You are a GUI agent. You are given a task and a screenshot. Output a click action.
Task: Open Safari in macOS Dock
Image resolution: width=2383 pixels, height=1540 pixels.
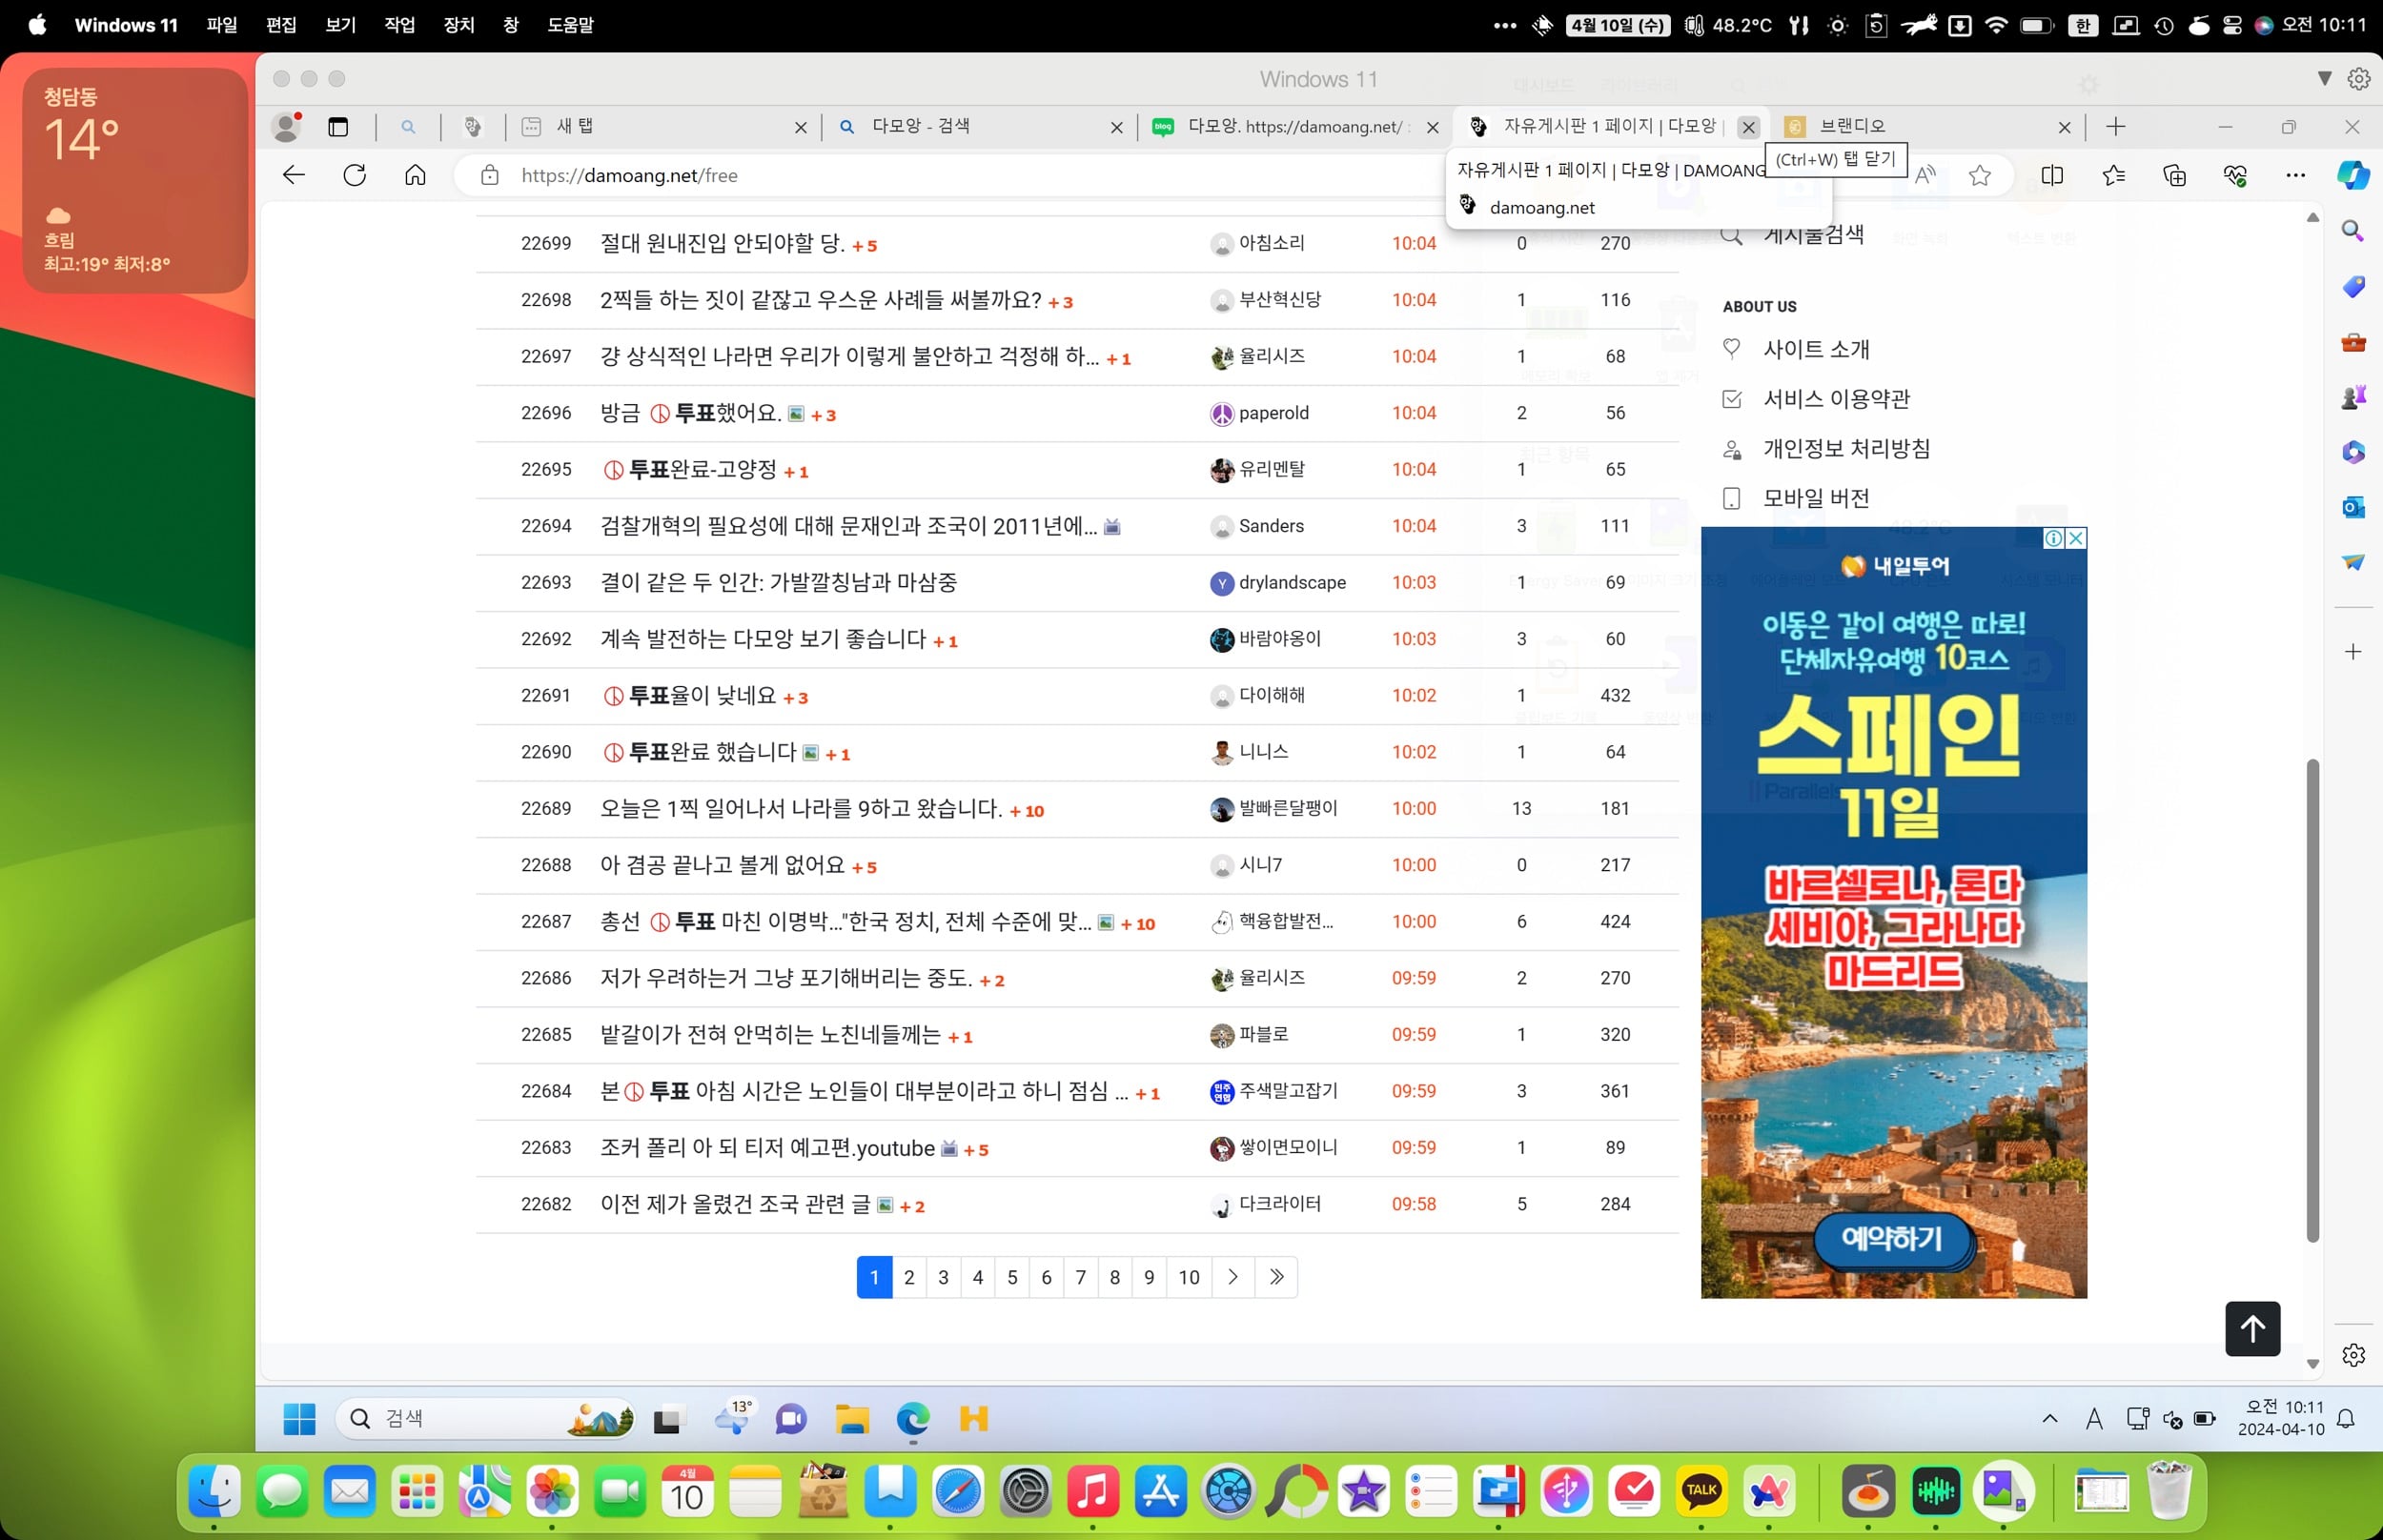(958, 1493)
